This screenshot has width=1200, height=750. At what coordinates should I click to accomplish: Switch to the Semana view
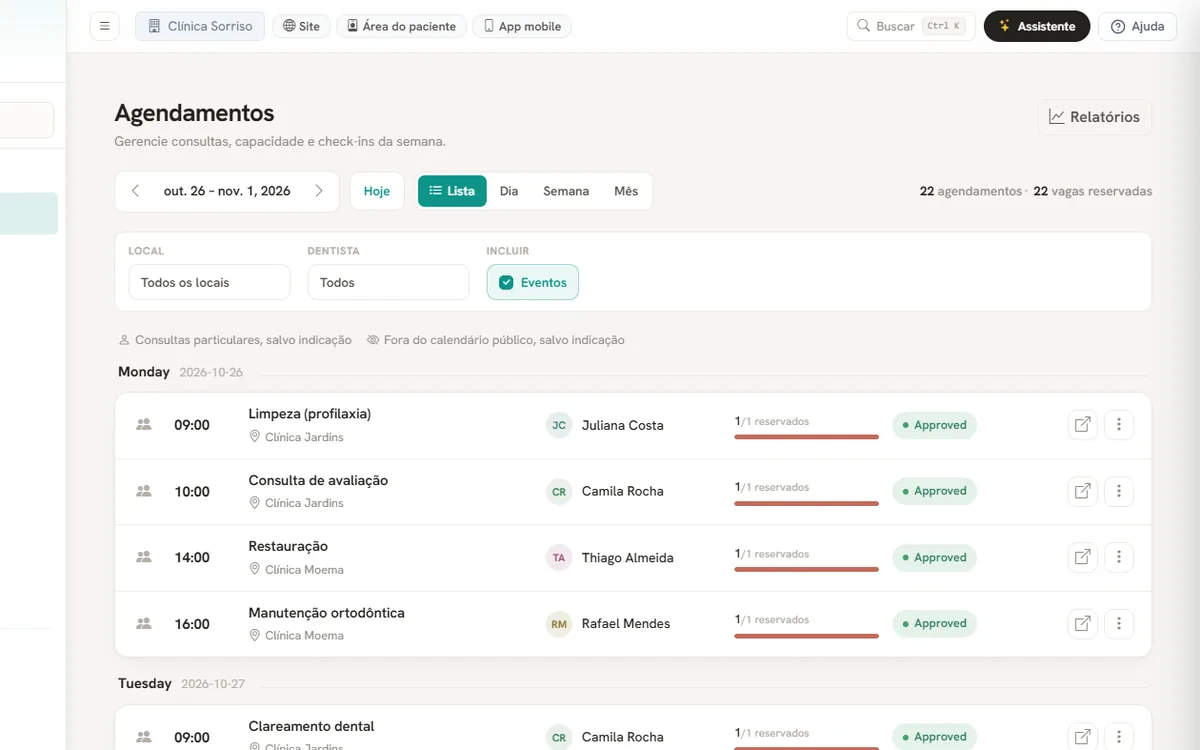(566, 191)
